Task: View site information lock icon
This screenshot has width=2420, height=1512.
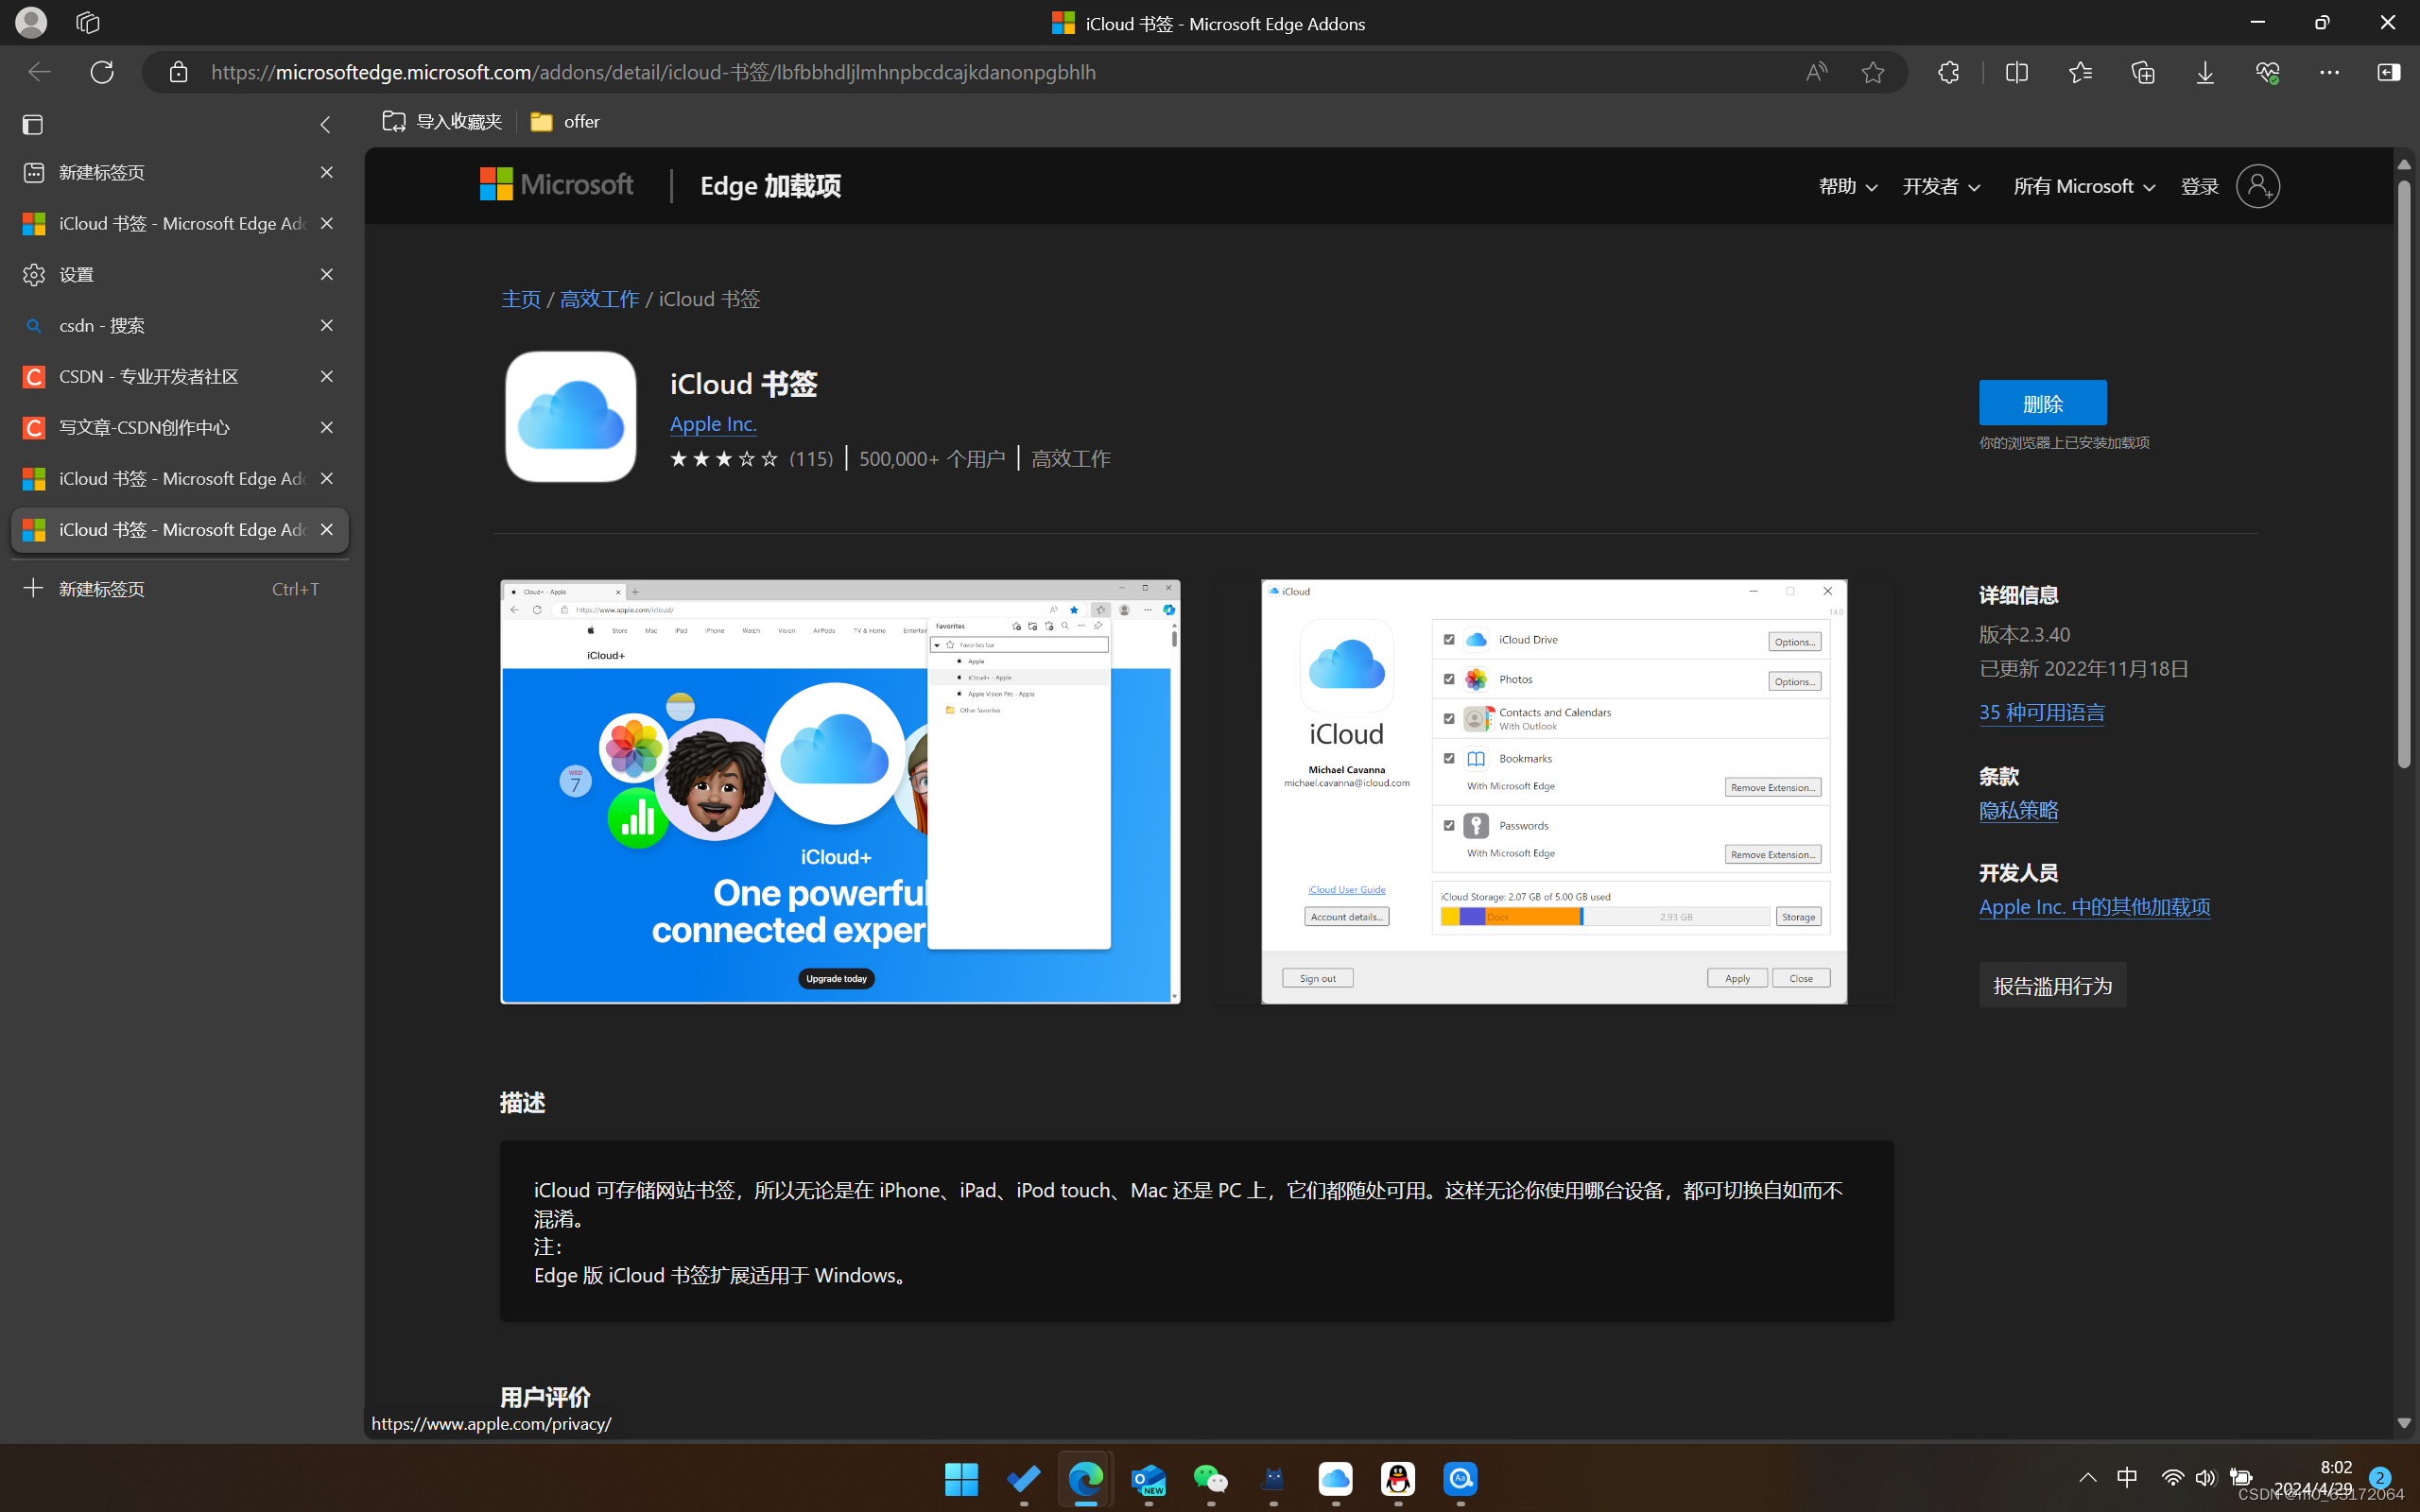Action: point(178,72)
